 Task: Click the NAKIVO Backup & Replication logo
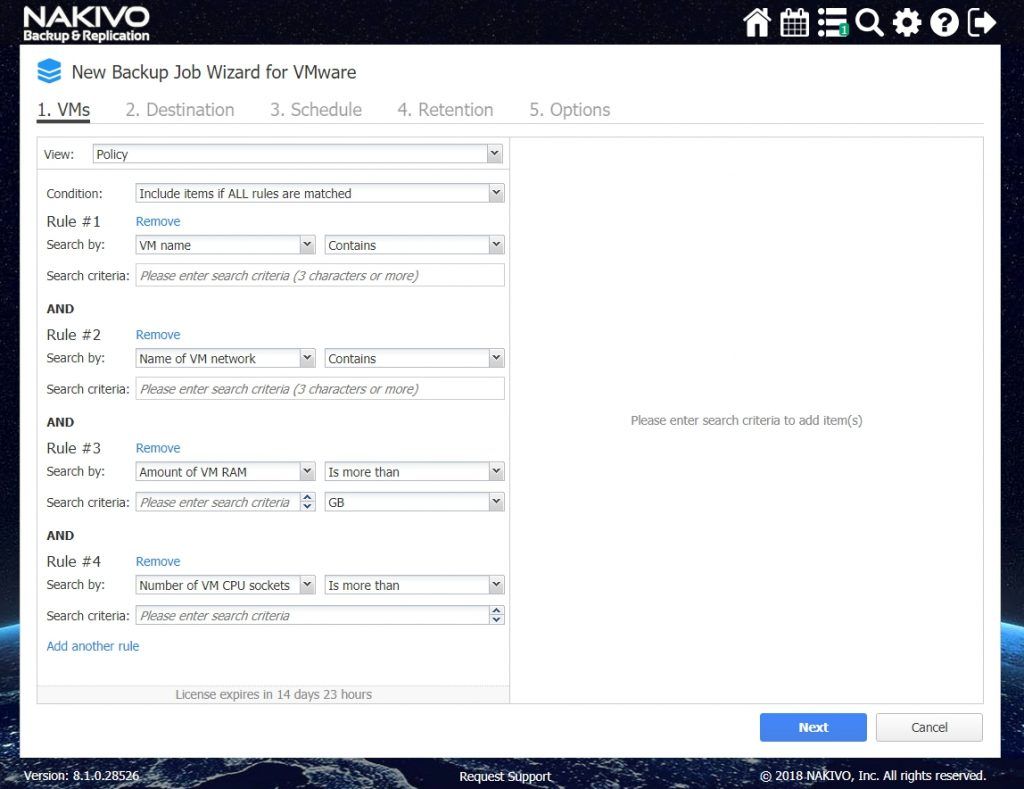(86, 24)
